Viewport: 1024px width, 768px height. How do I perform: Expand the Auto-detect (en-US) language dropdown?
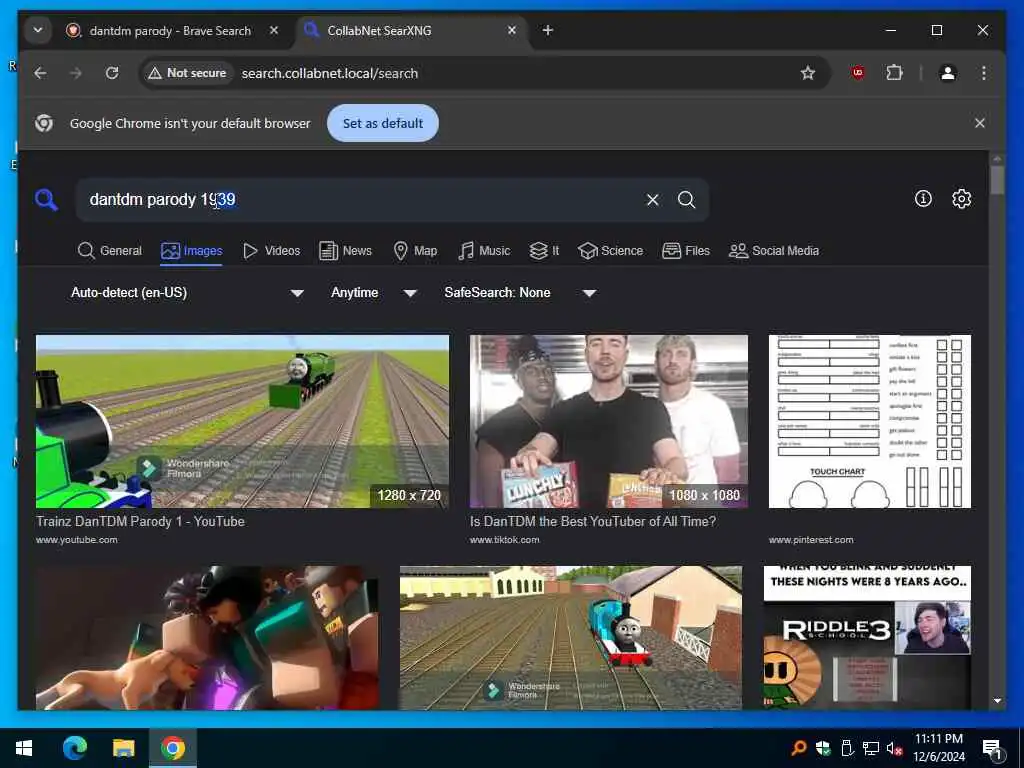click(x=187, y=293)
